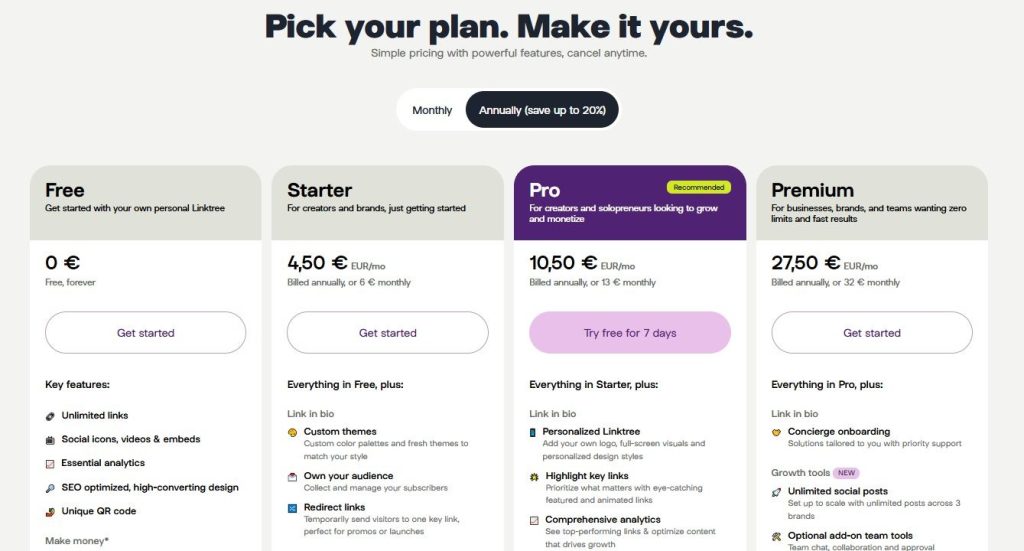The height and width of the screenshot is (551, 1024).
Task: Click the Personalized Linktree icon
Action: pyautogui.click(x=534, y=432)
